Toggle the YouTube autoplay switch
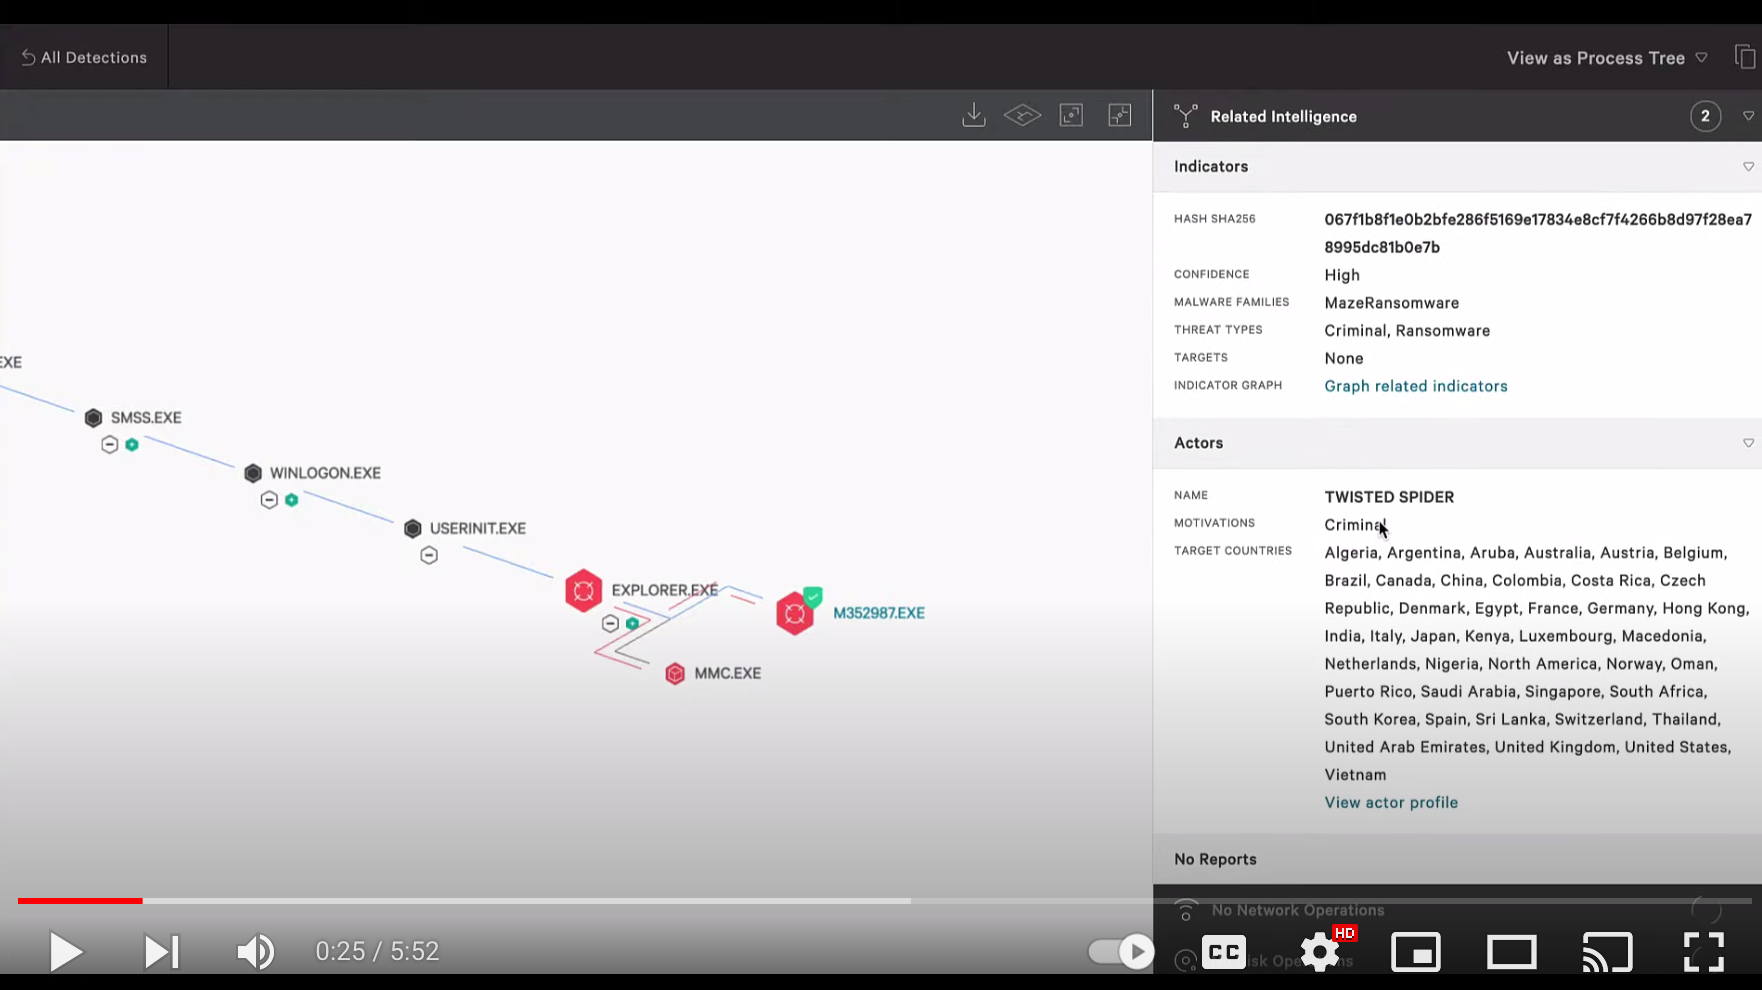1762x990 pixels. pos(1121,951)
